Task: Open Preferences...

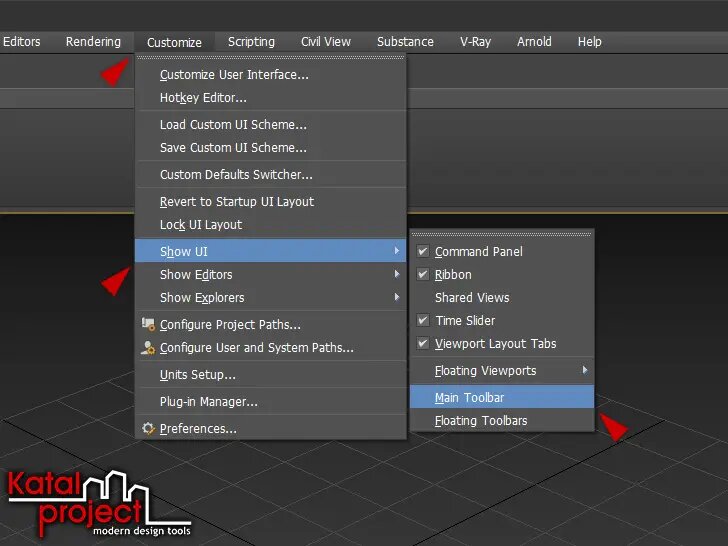Action: coord(271,429)
